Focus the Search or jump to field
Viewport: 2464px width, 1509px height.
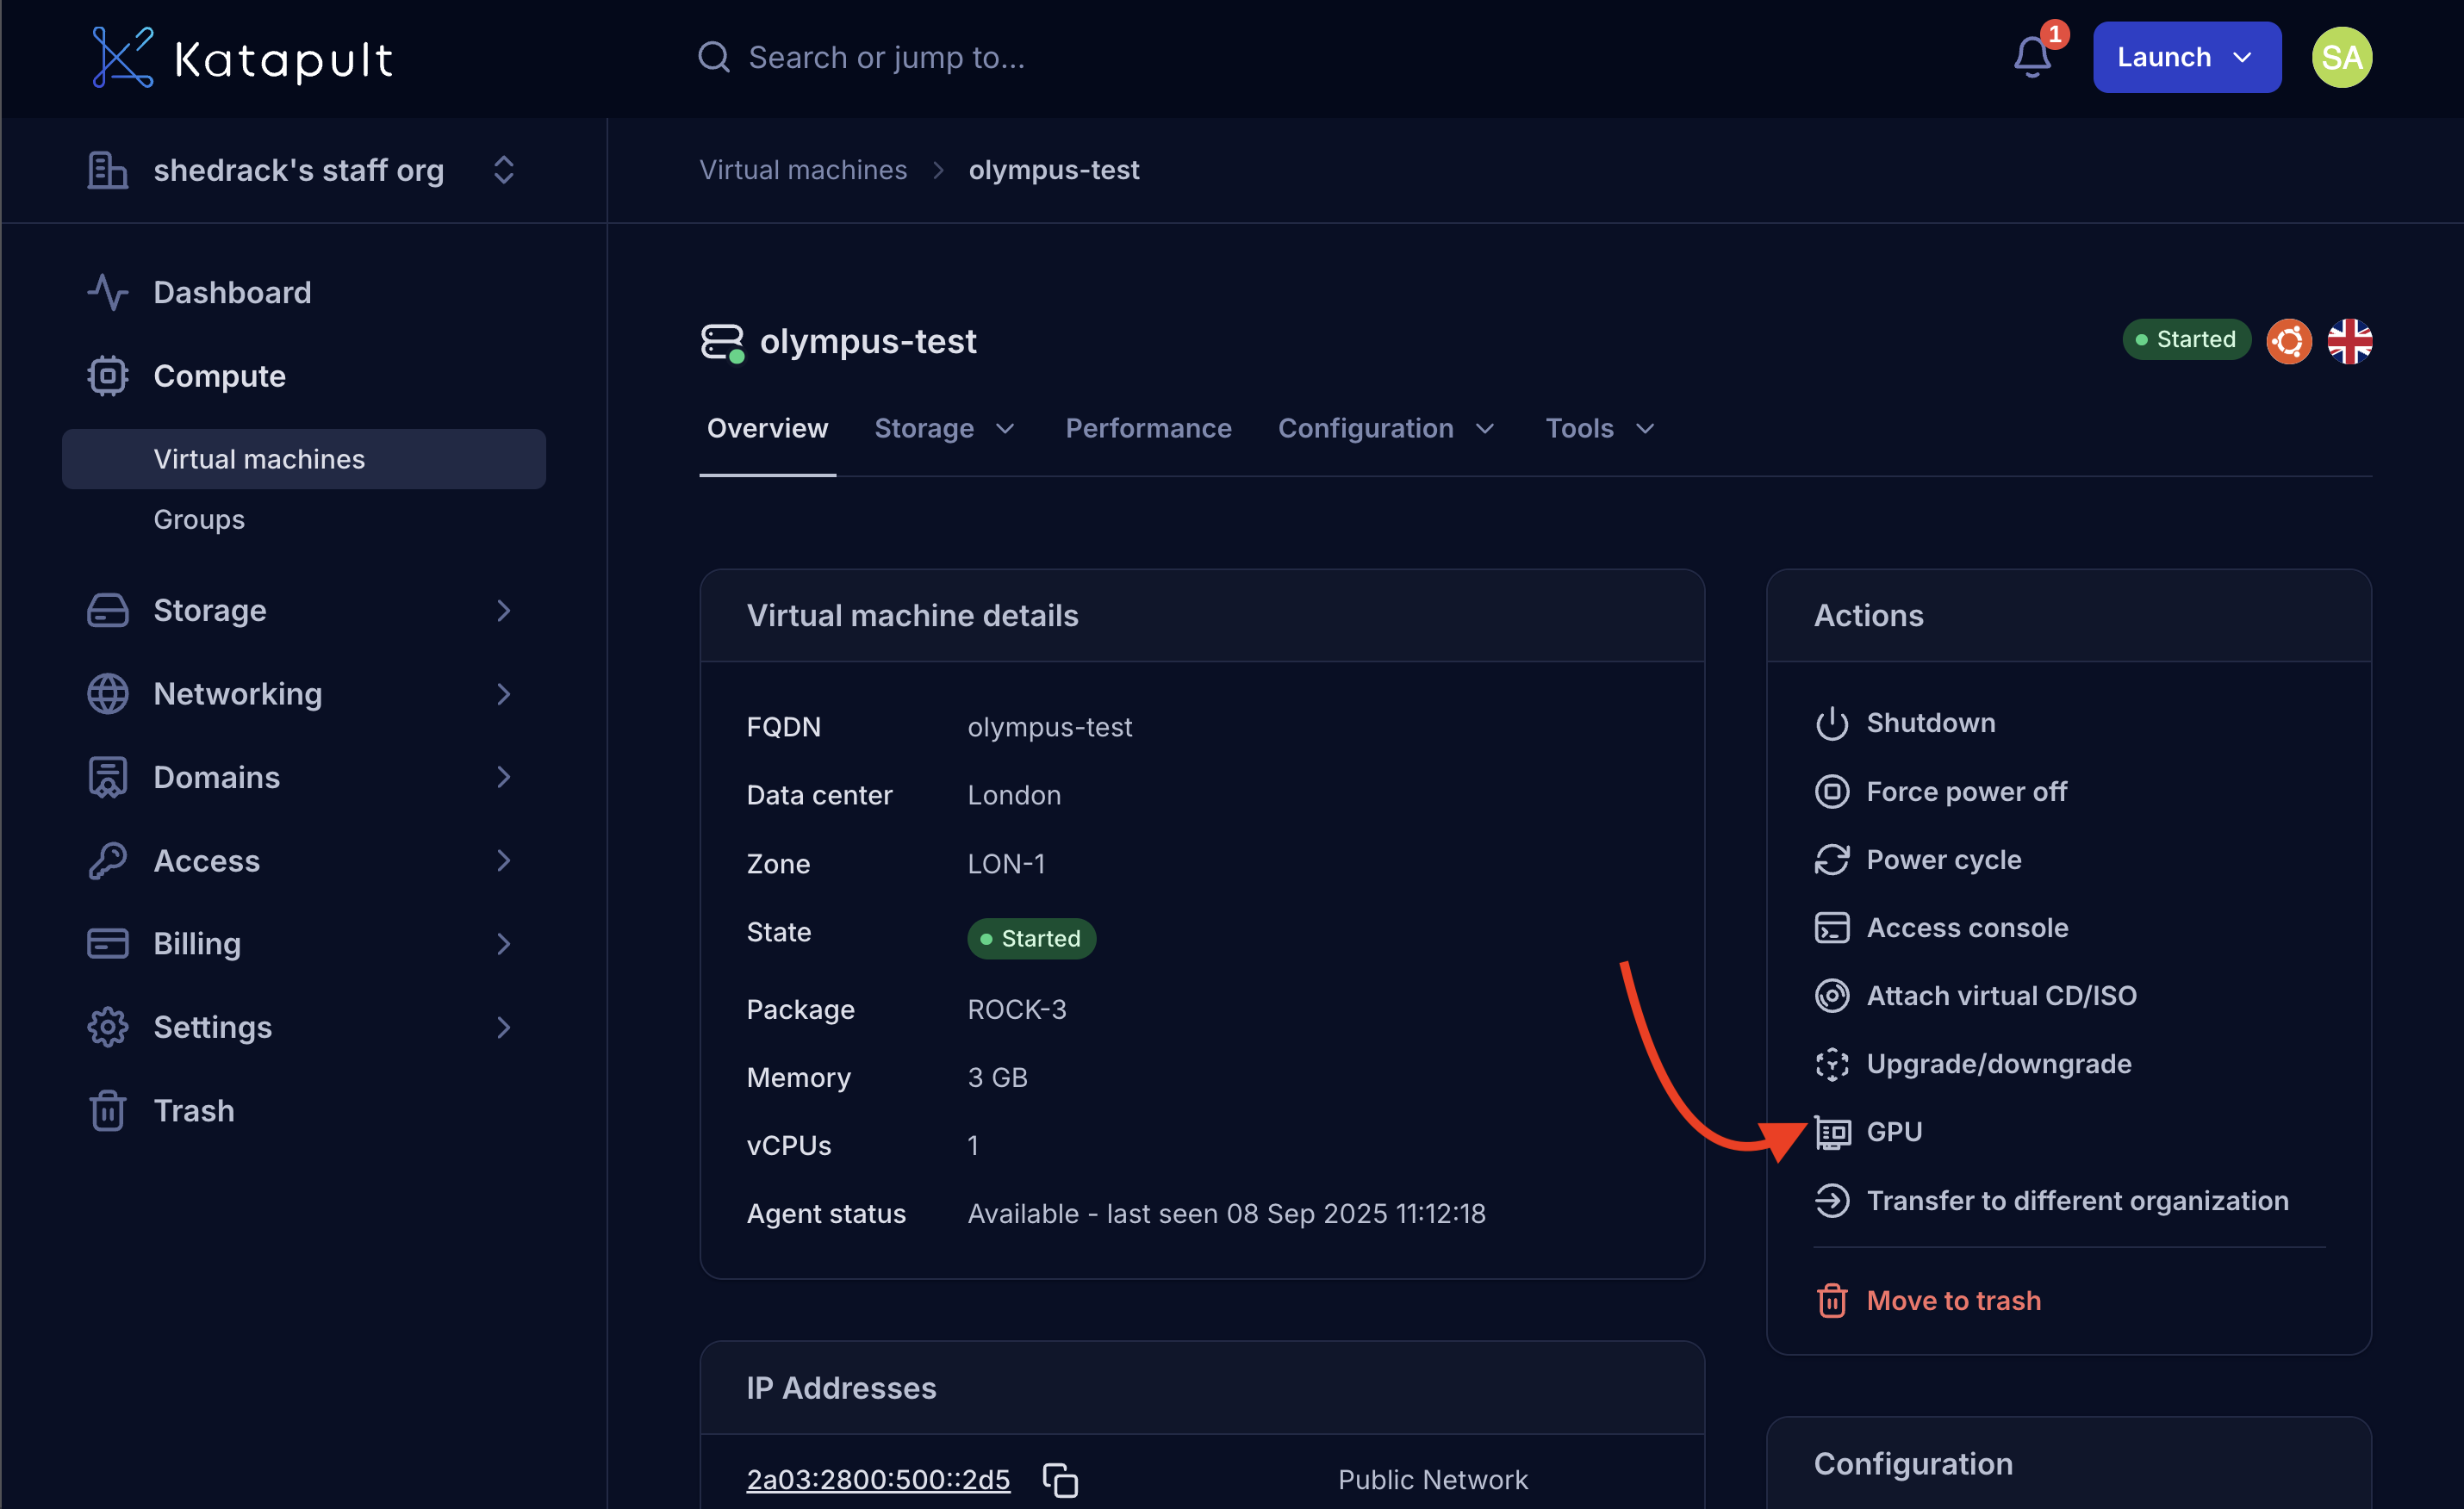click(886, 57)
